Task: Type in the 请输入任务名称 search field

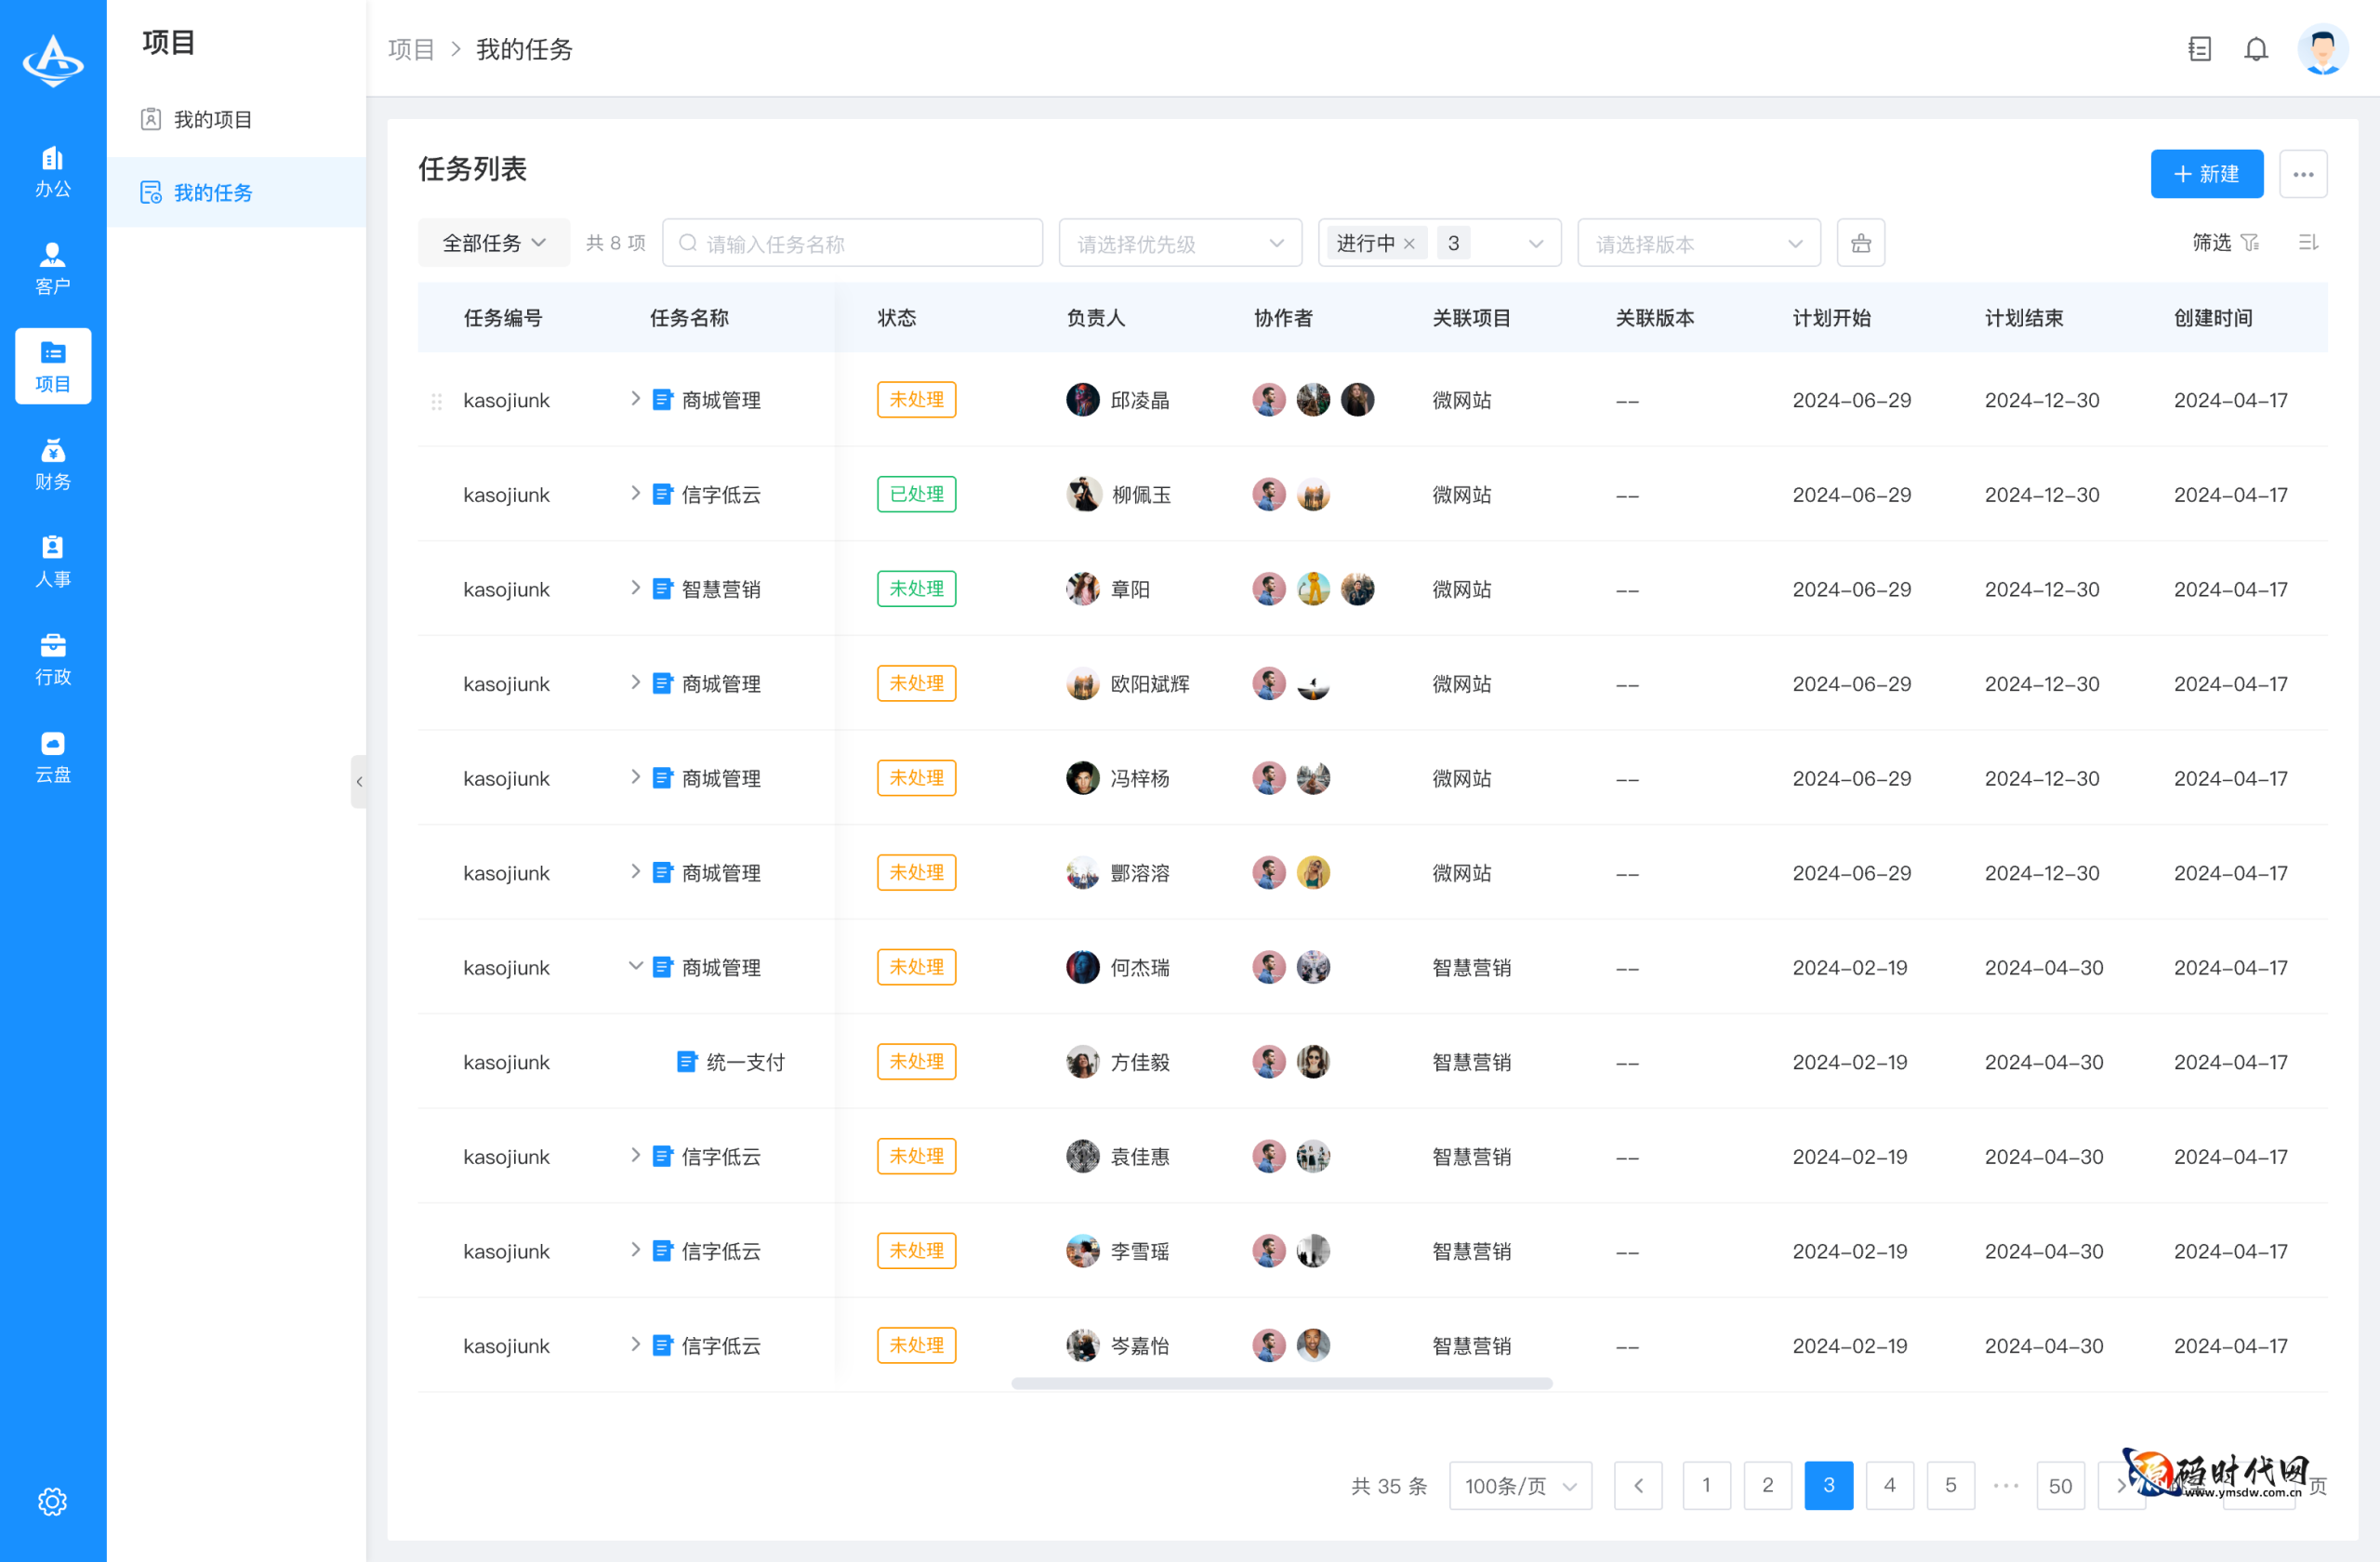Action: (x=852, y=242)
